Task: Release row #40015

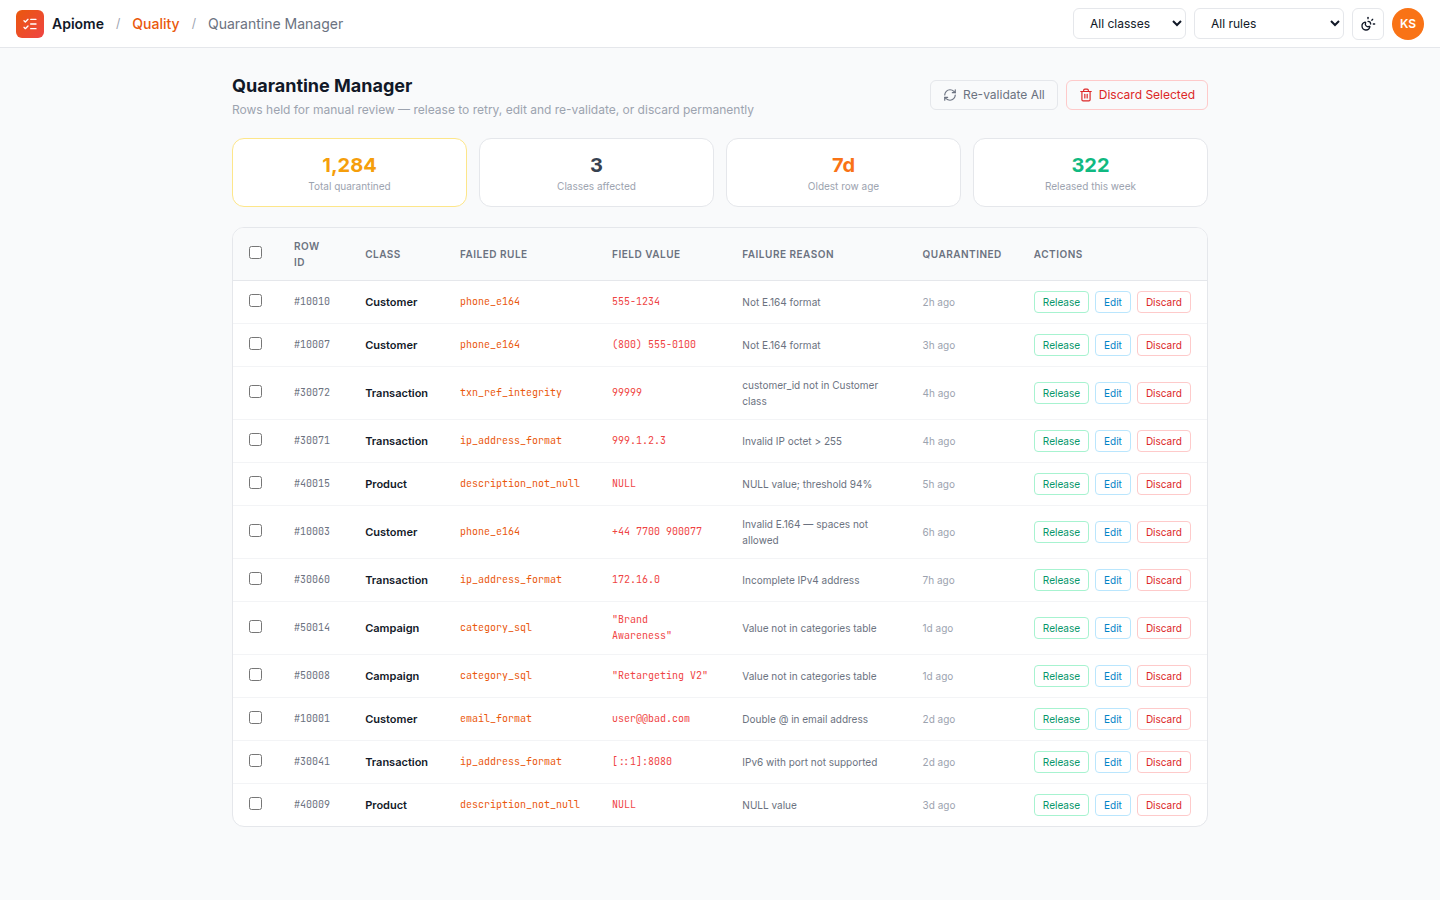Action: coord(1061,484)
